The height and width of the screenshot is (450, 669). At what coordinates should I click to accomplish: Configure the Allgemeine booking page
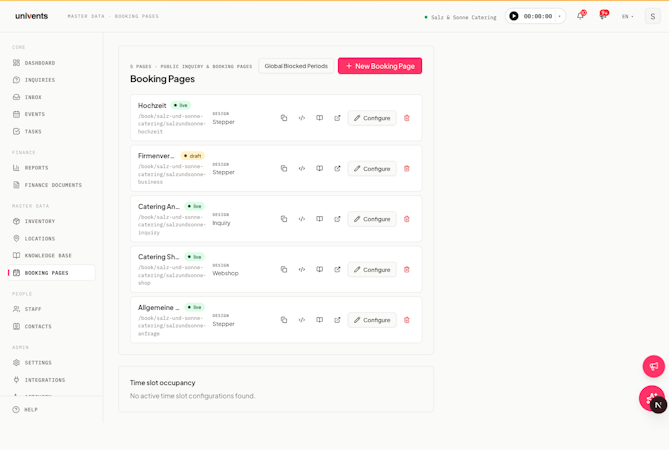(x=372, y=320)
